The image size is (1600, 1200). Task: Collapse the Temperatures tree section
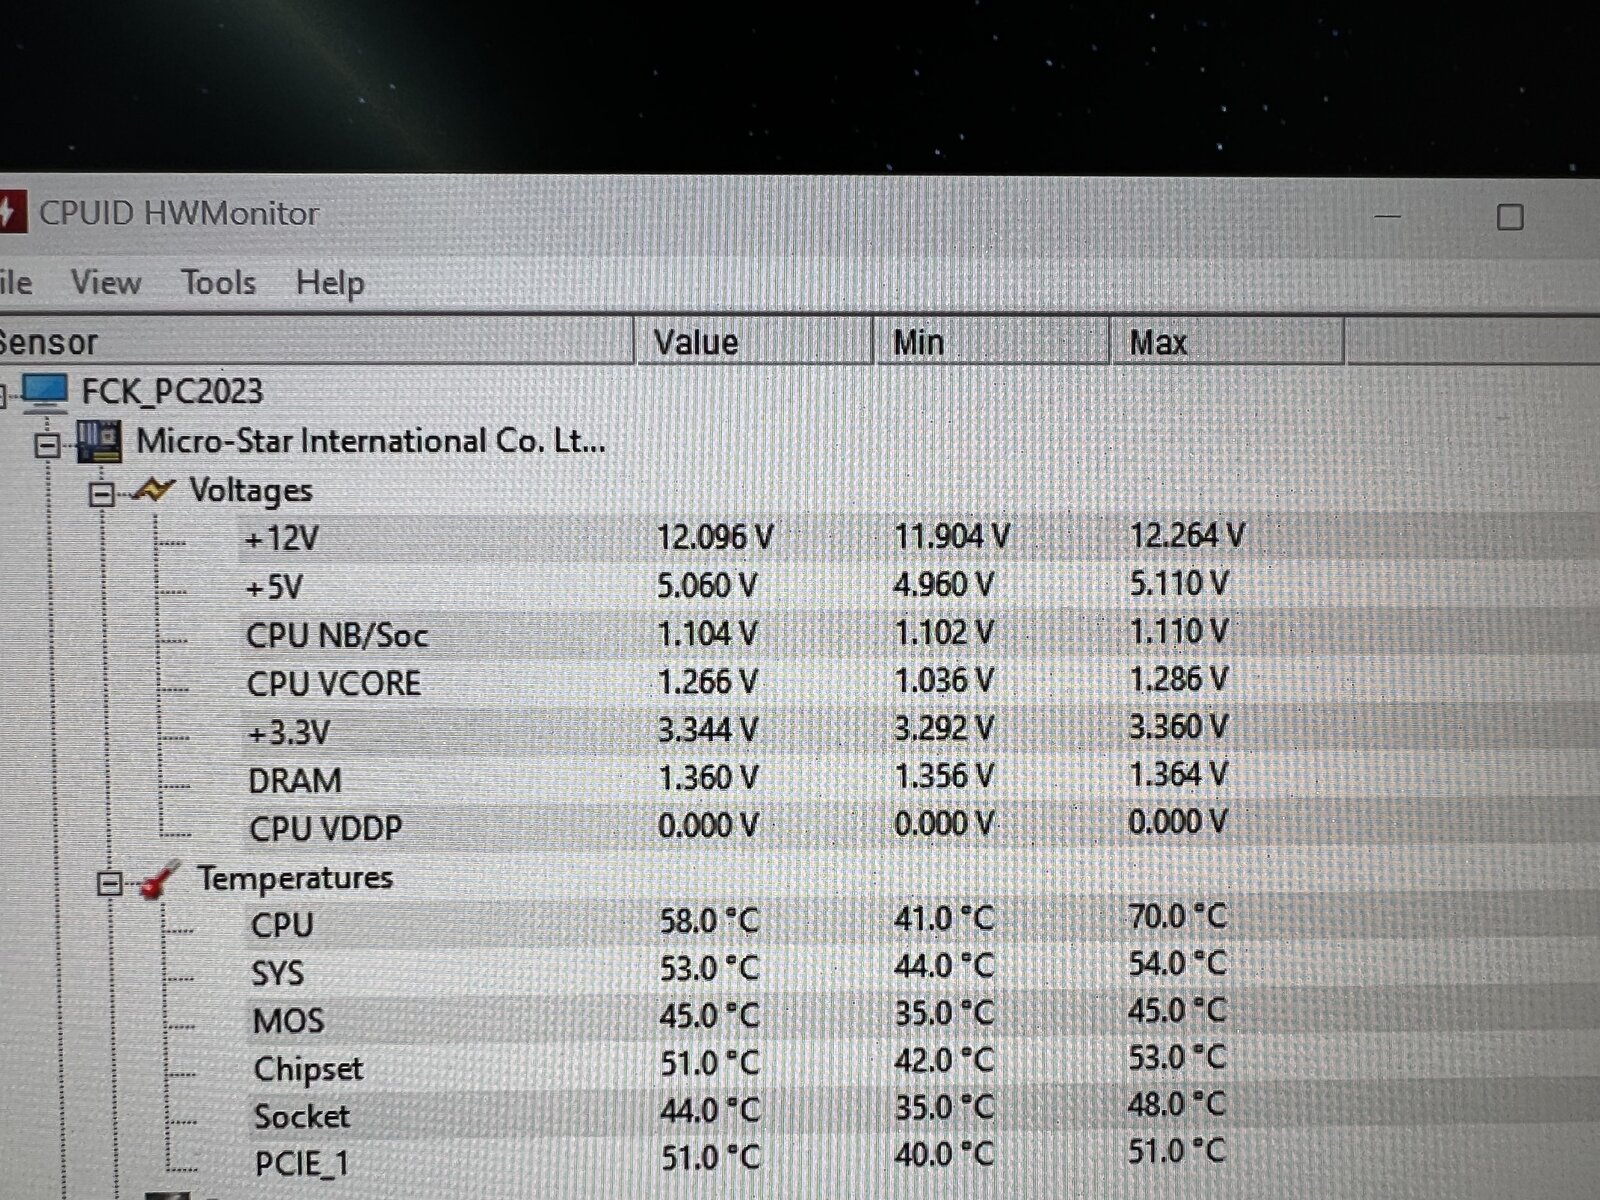click(x=109, y=883)
